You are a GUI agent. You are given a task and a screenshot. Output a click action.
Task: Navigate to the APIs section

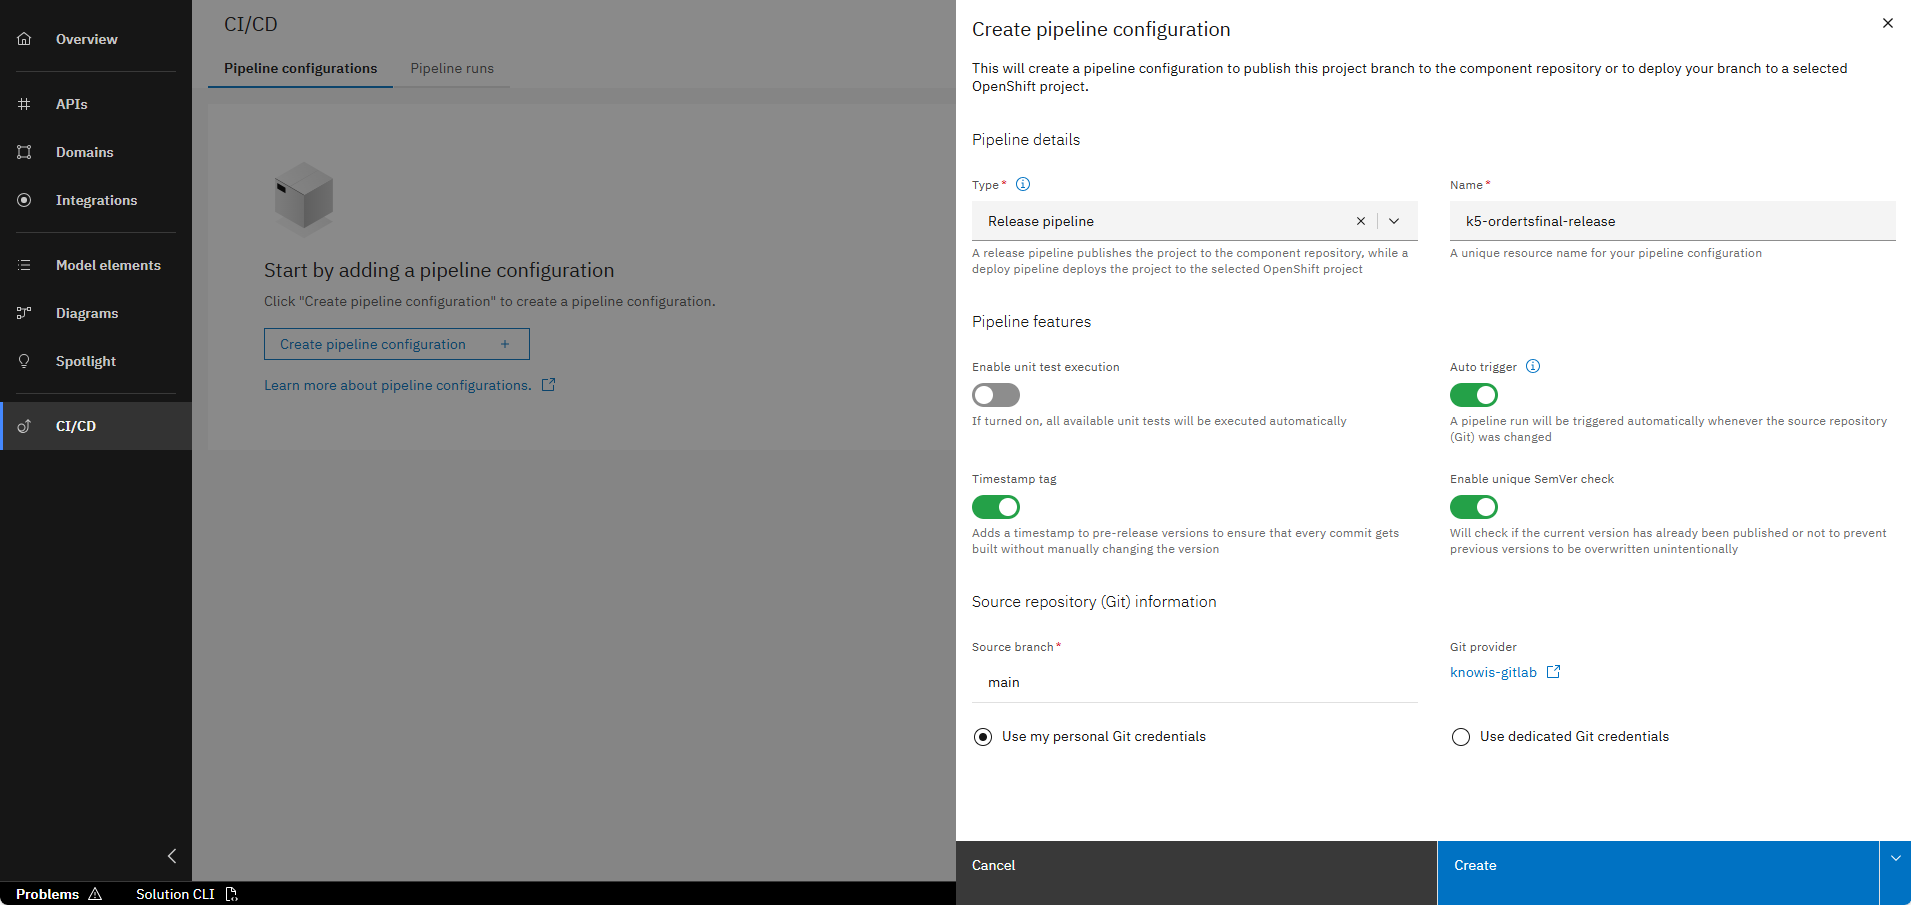(71, 104)
